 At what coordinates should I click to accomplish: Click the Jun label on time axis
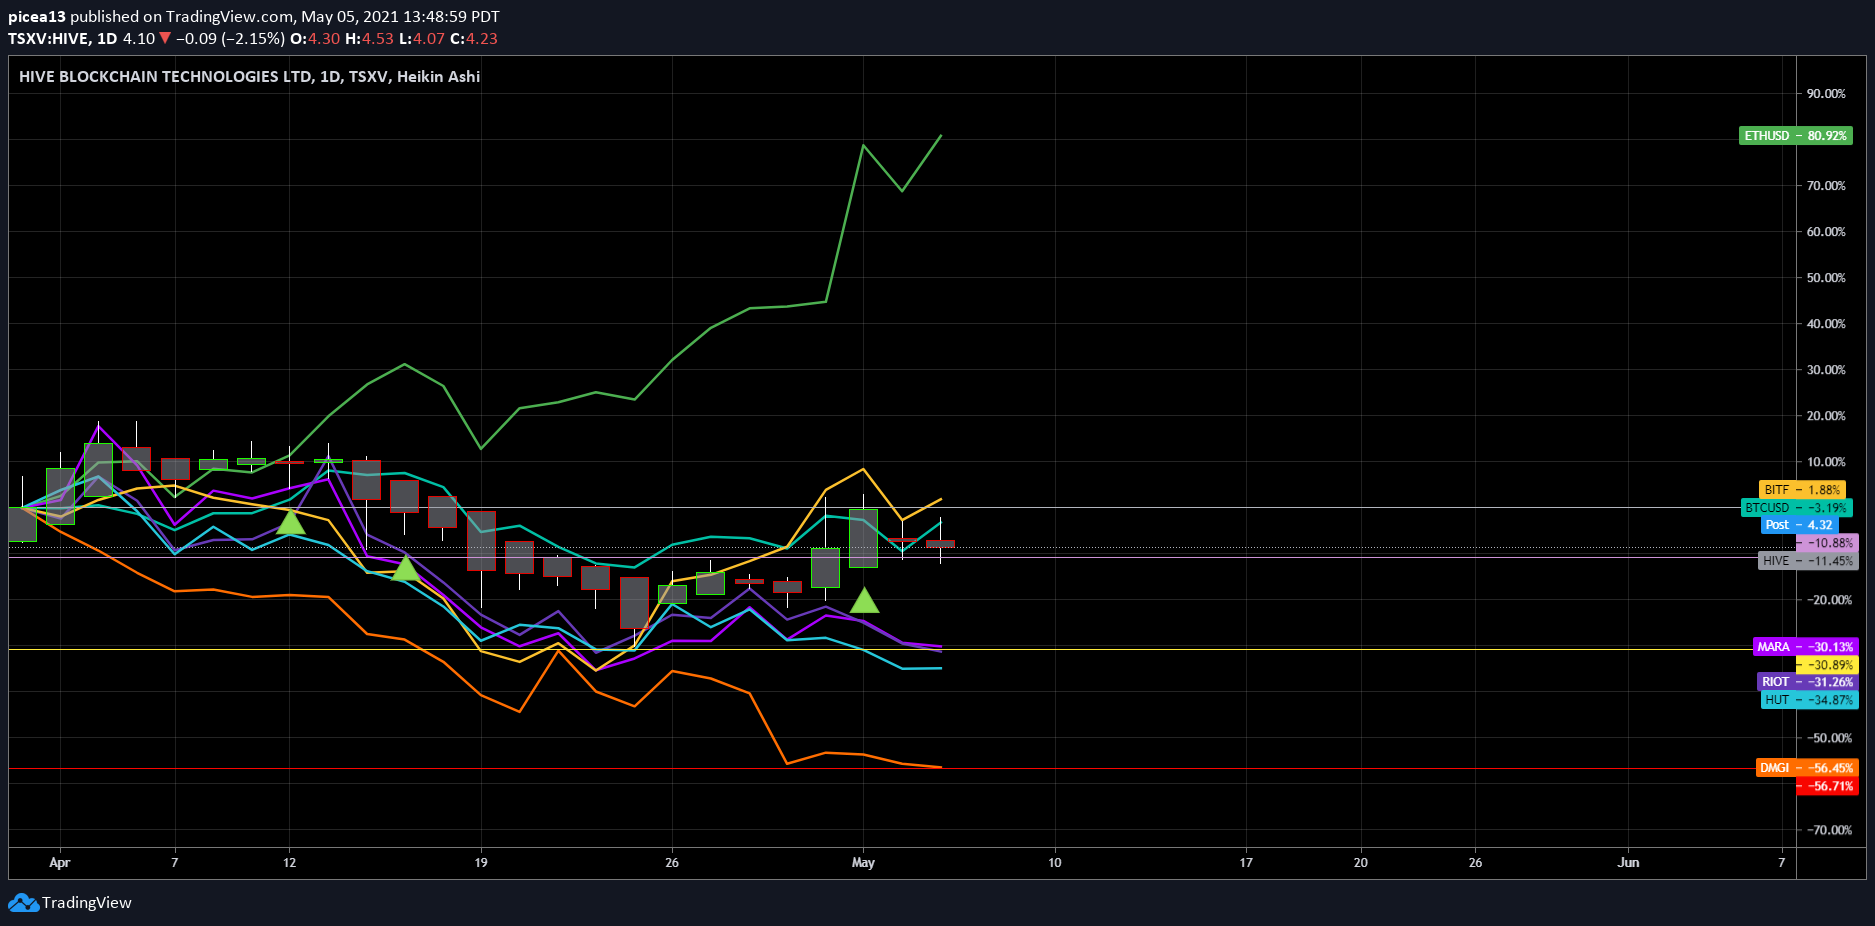1629,863
